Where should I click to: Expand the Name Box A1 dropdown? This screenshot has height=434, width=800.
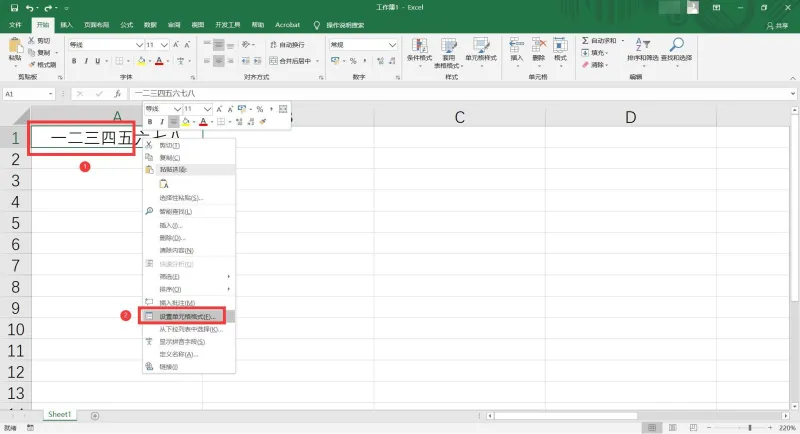point(51,94)
